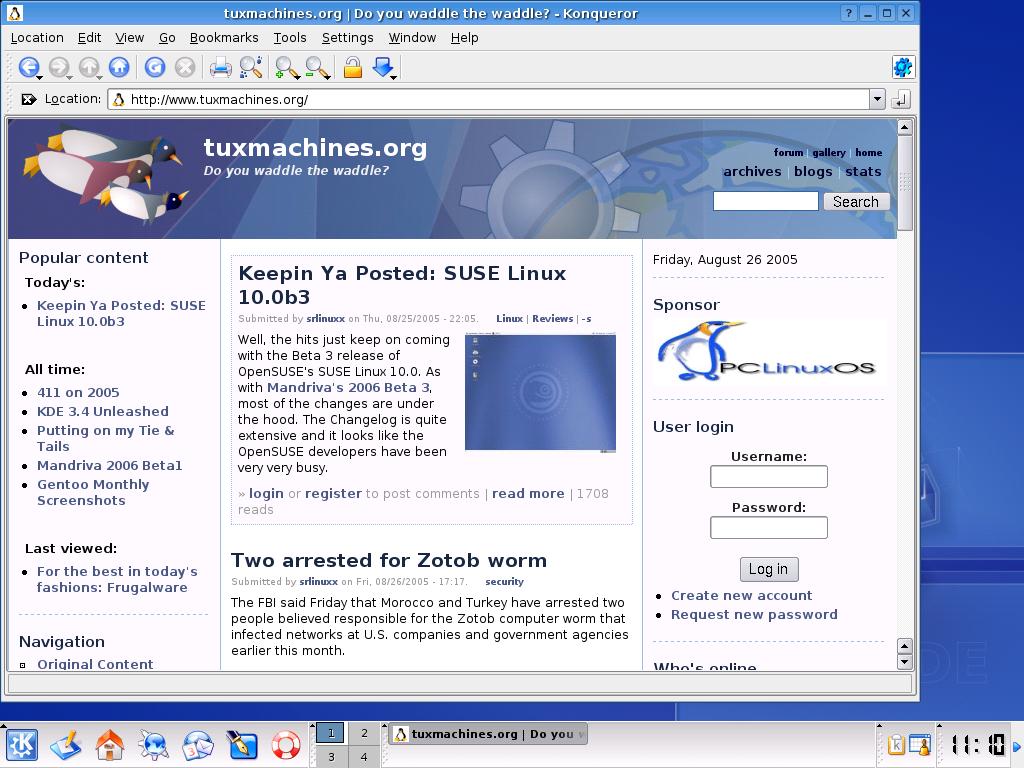The width and height of the screenshot is (1024, 768).
Task: Open the 'blogs' header link
Action: point(813,172)
